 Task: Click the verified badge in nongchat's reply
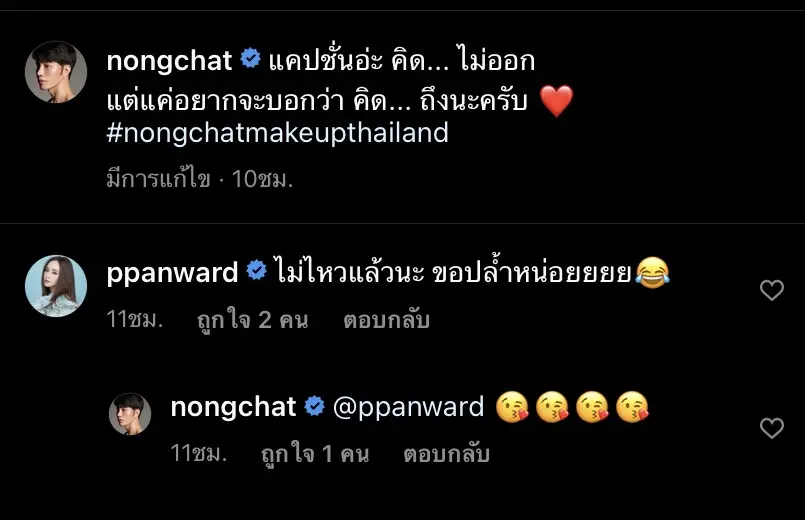click(314, 406)
